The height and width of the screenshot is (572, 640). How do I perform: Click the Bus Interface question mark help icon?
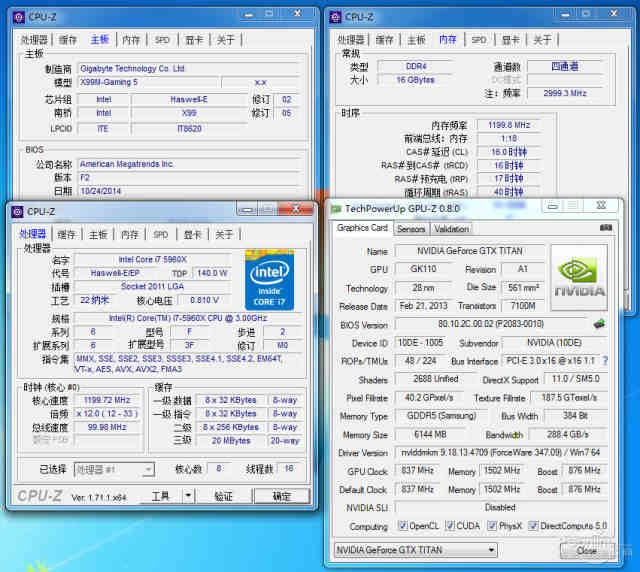[605, 361]
